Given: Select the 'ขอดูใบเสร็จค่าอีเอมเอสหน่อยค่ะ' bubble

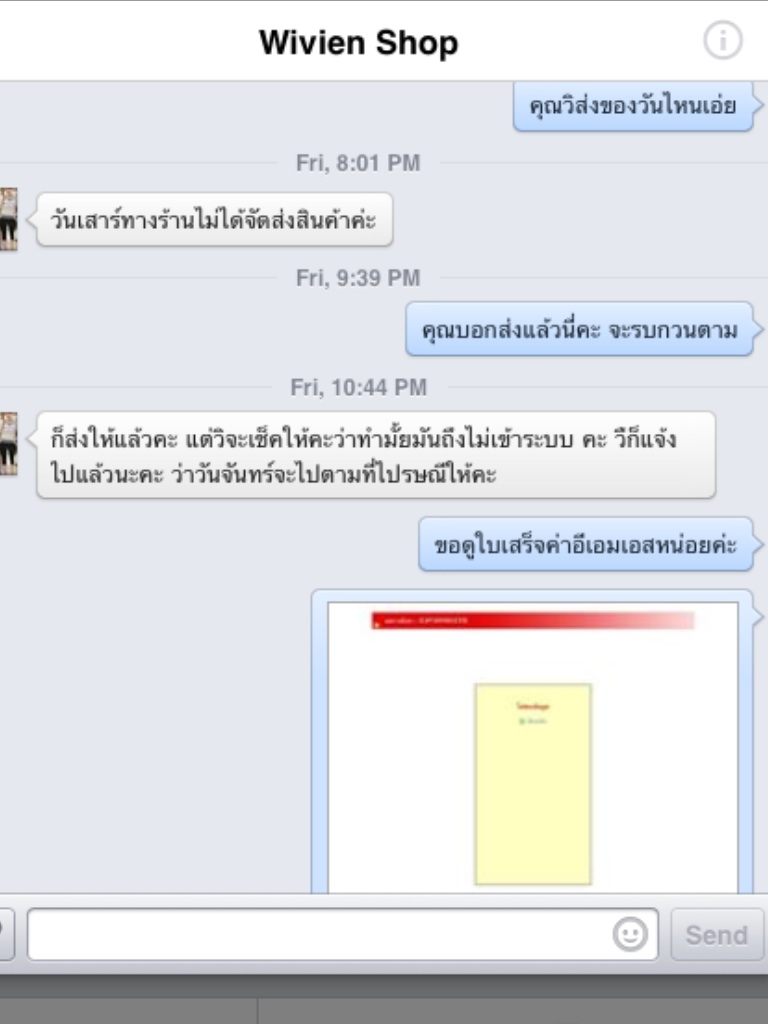Looking at the screenshot, I should 586,544.
